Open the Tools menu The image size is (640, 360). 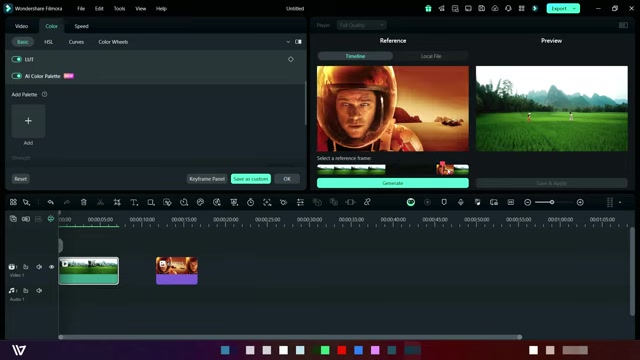(x=120, y=8)
